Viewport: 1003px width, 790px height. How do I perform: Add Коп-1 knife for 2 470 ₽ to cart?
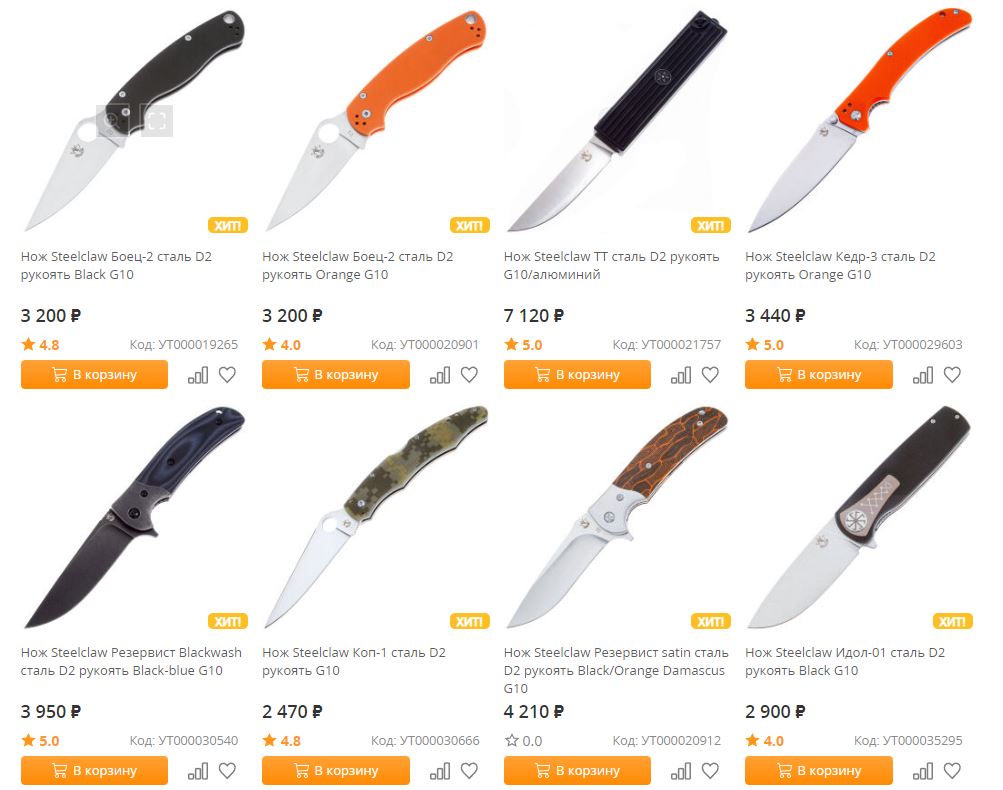pos(335,771)
